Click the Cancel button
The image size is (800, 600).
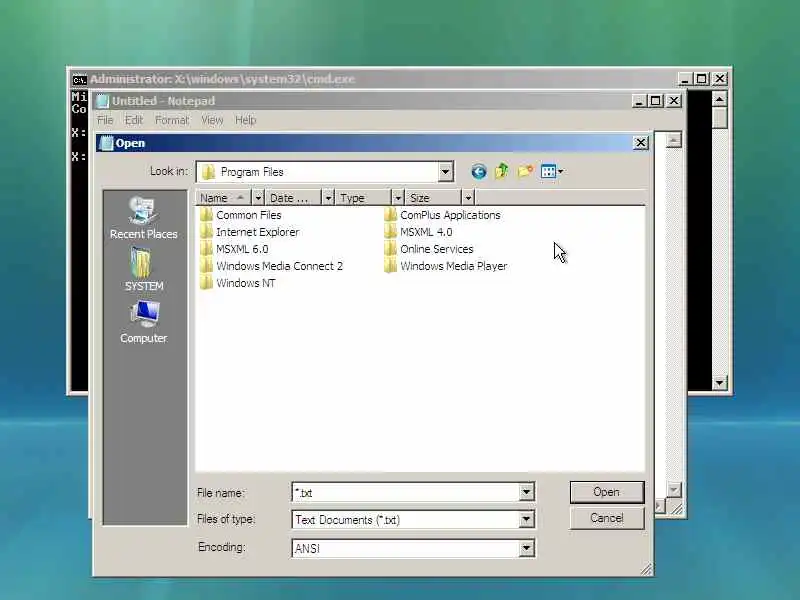pos(607,518)
